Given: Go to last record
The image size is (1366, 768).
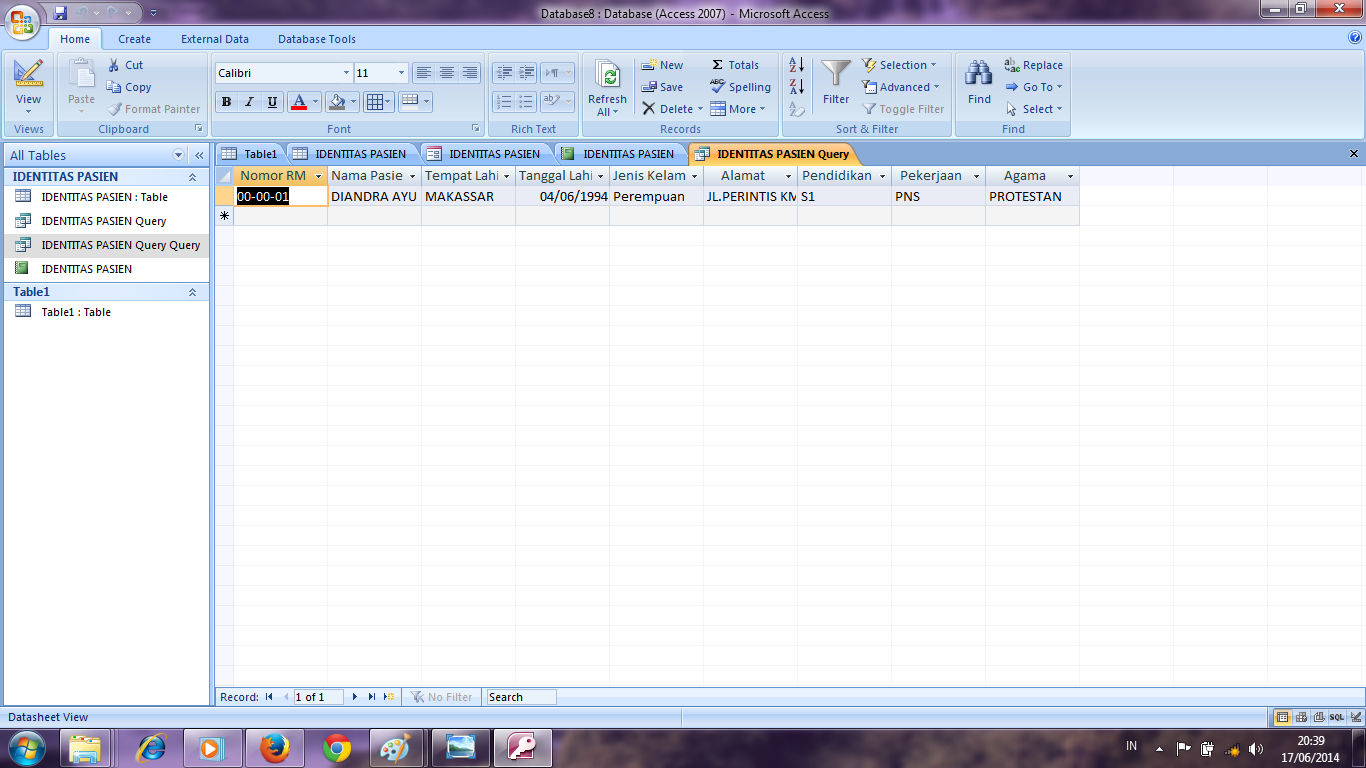Looking at the screenshot, I should point(372,697).
